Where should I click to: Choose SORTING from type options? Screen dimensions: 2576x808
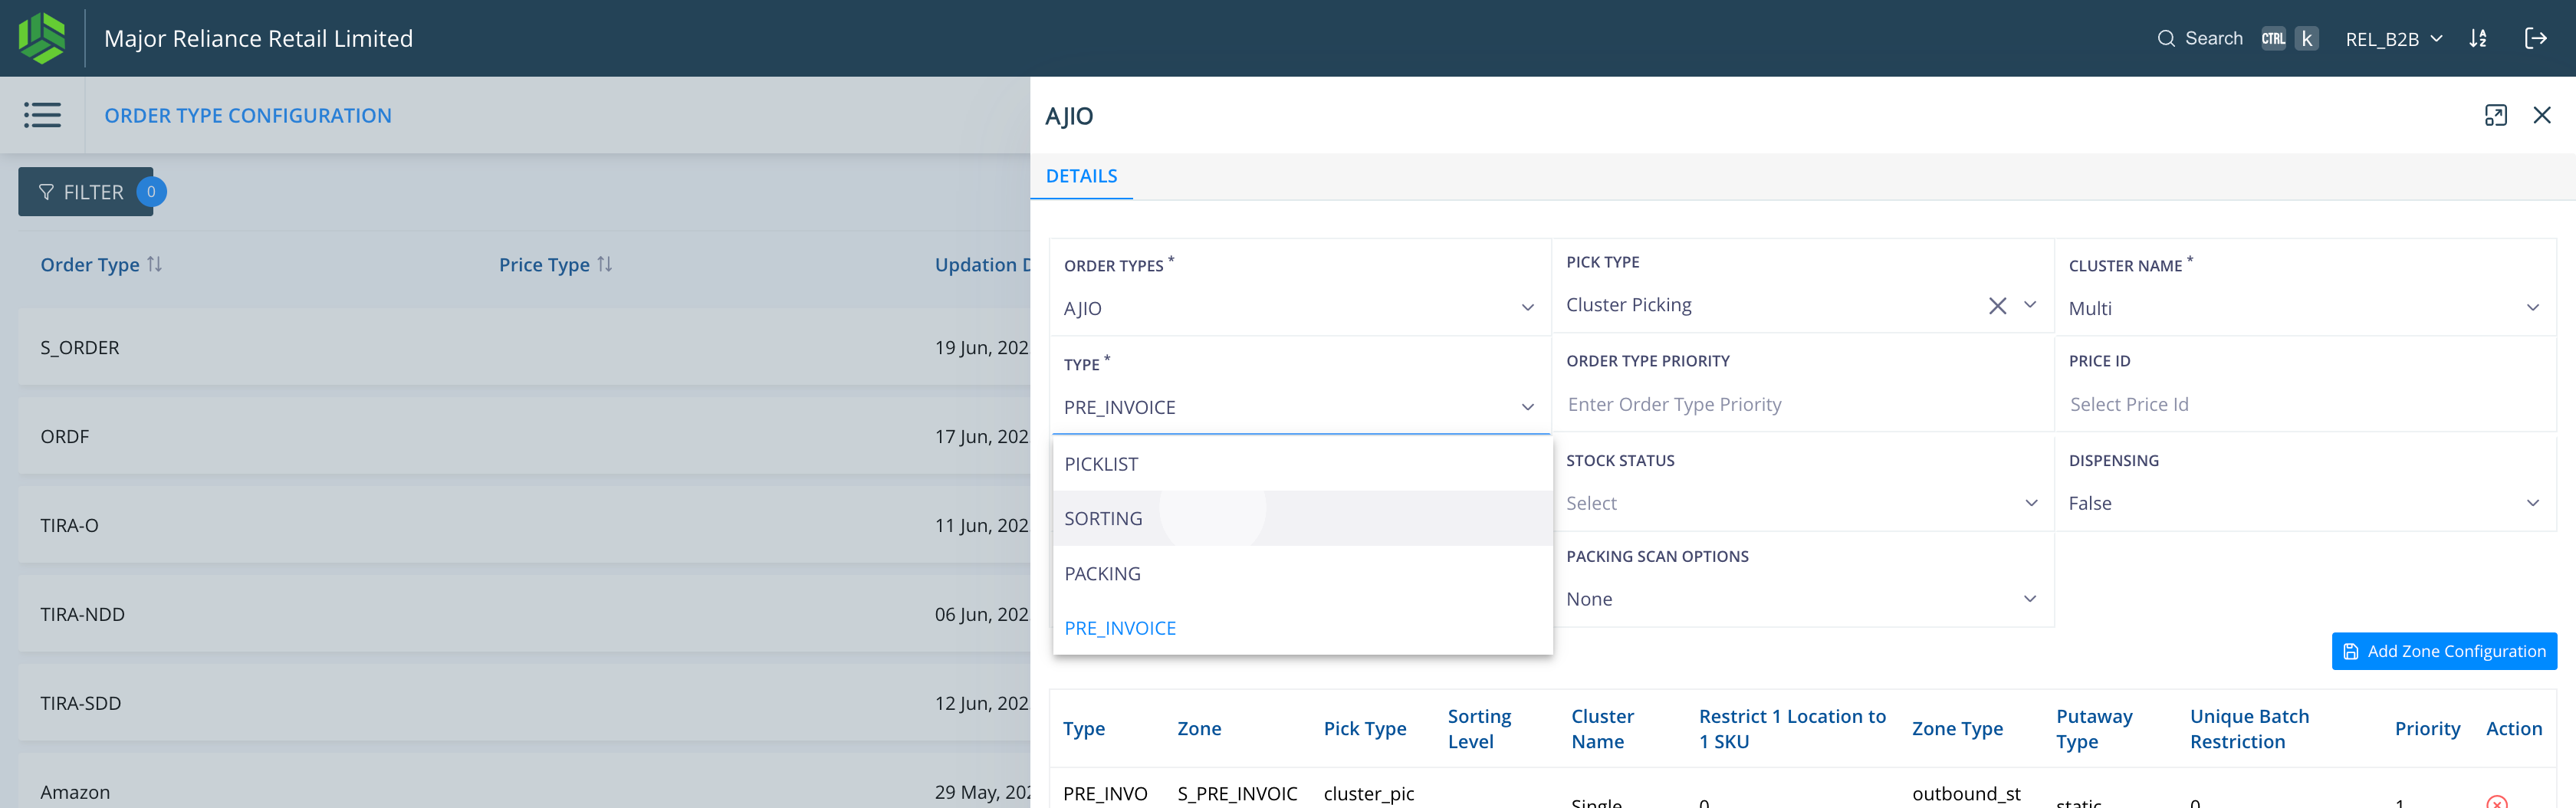1302,518
